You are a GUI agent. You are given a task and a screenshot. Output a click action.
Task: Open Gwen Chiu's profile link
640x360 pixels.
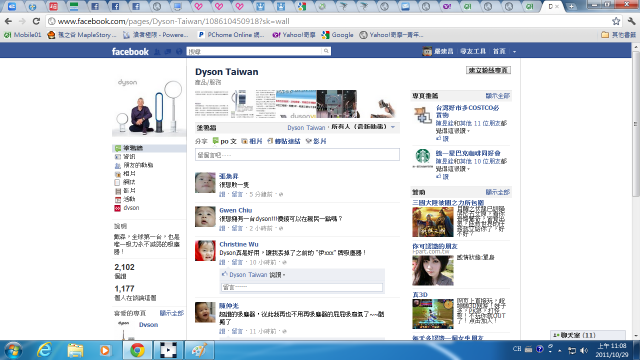click(x=236, y=210)
